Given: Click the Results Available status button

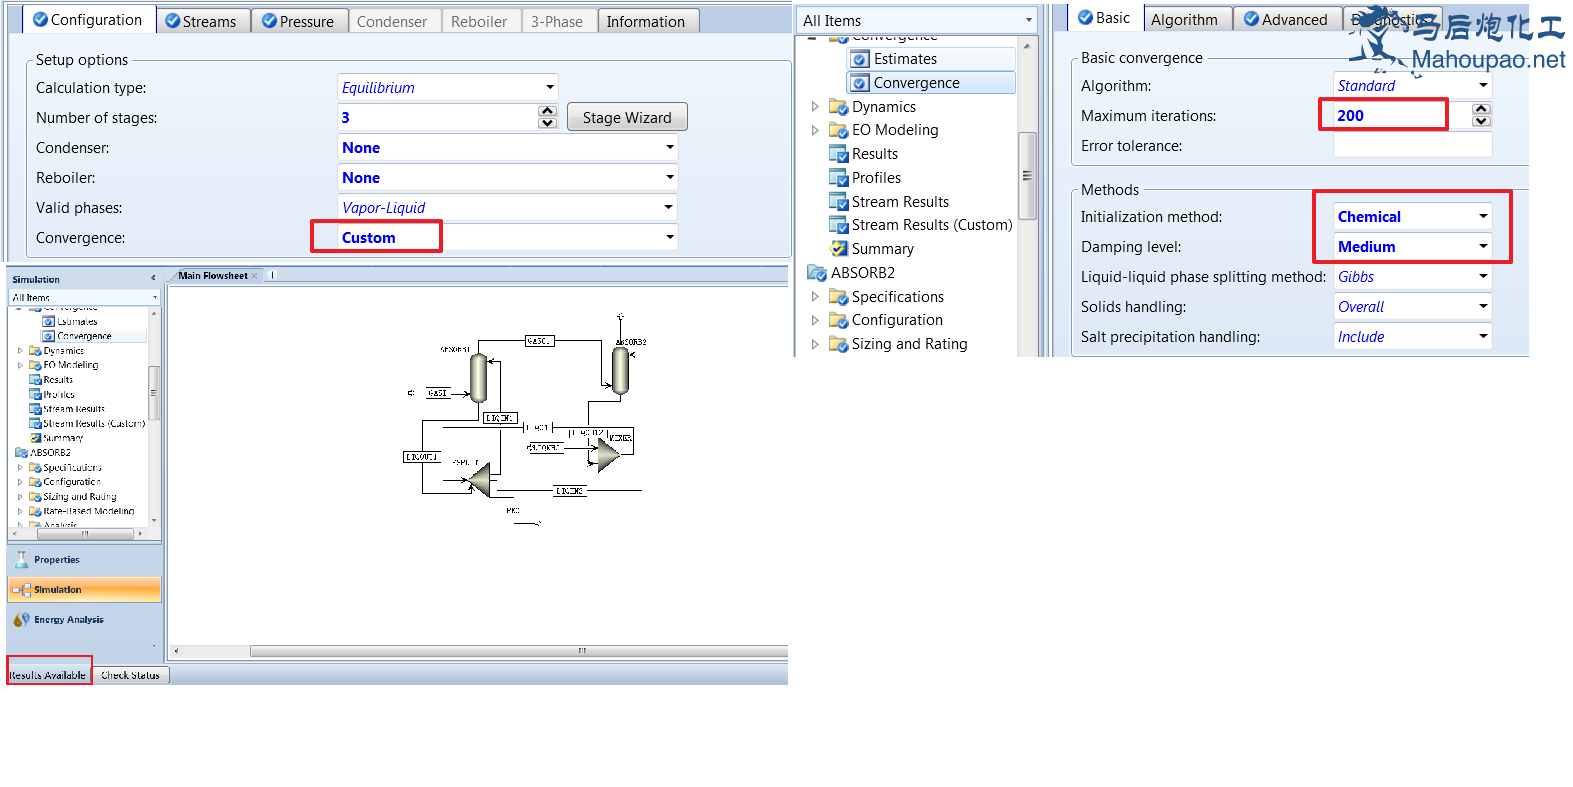Looking at the screenshot, I should pyautogui.click(x=48, y=676).
